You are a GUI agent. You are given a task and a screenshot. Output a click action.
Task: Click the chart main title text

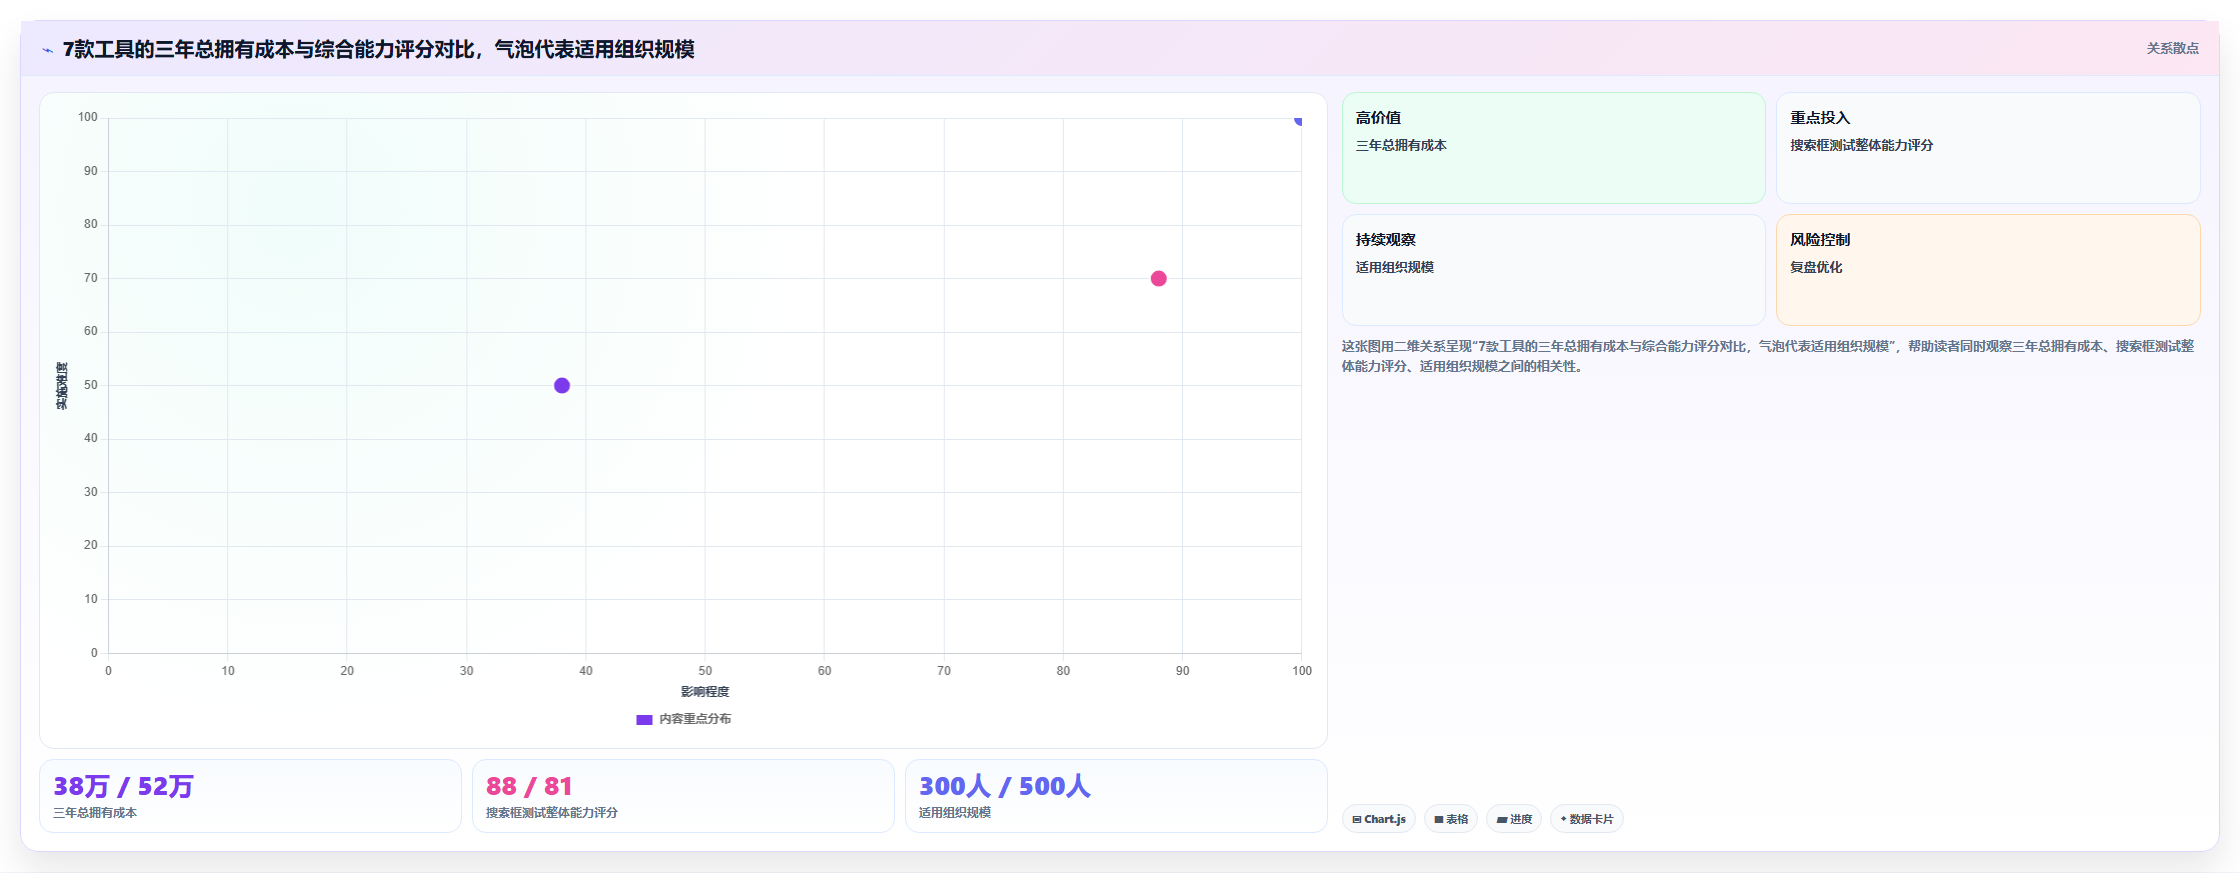pyautogui.click(x=378, y=49)
